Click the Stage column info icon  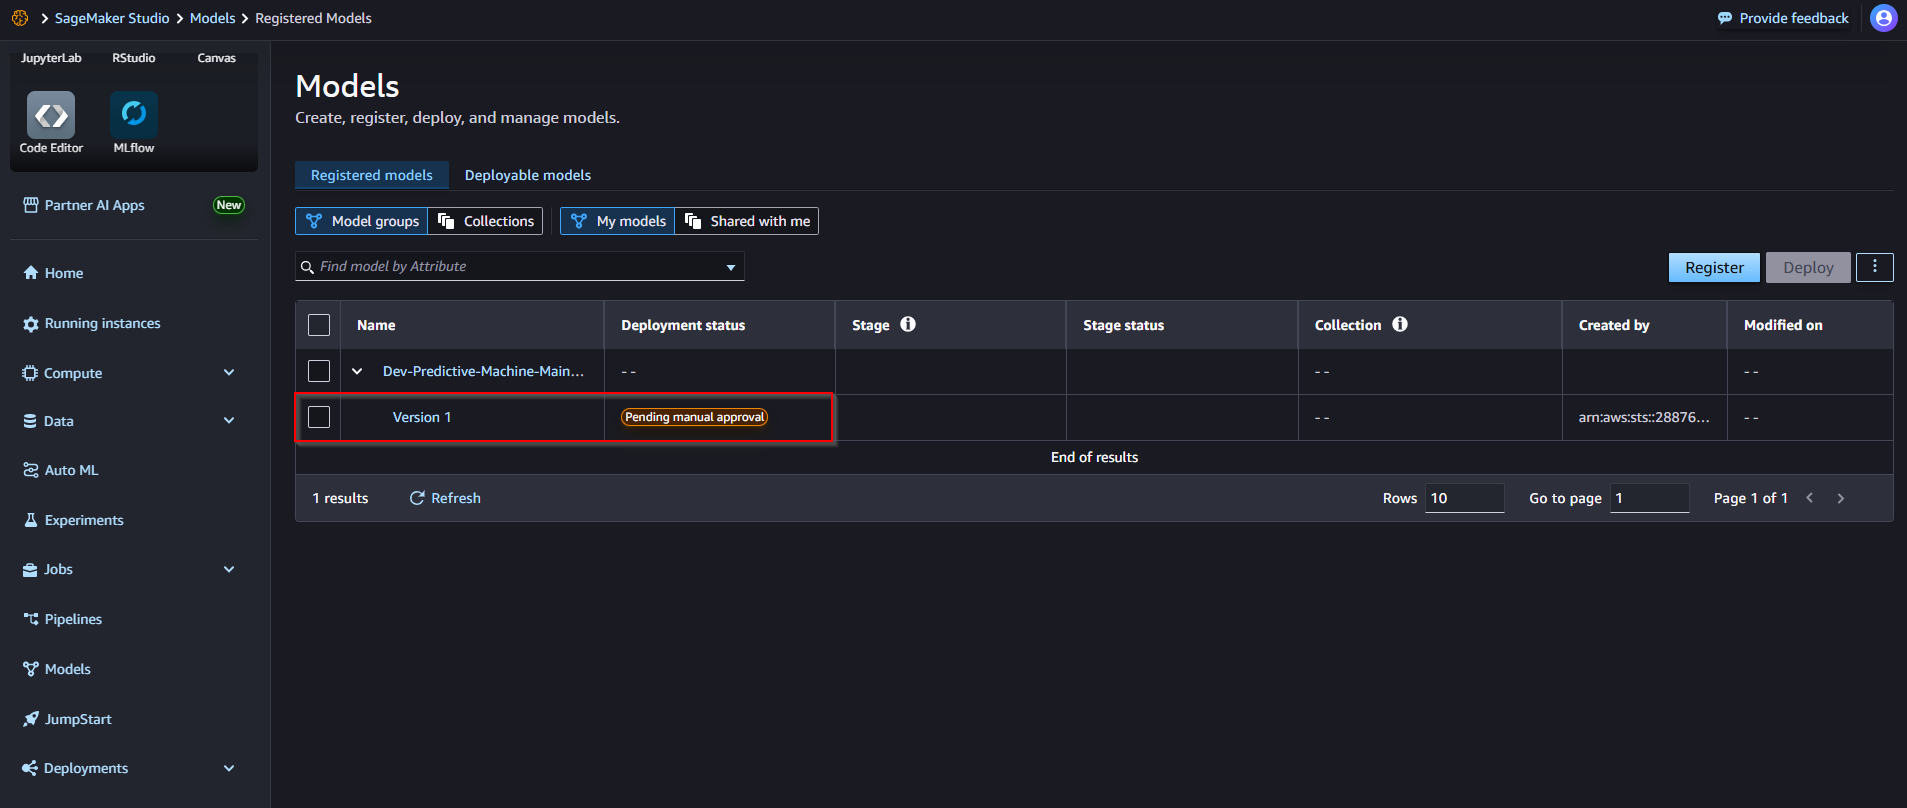(x=908, y=324)
